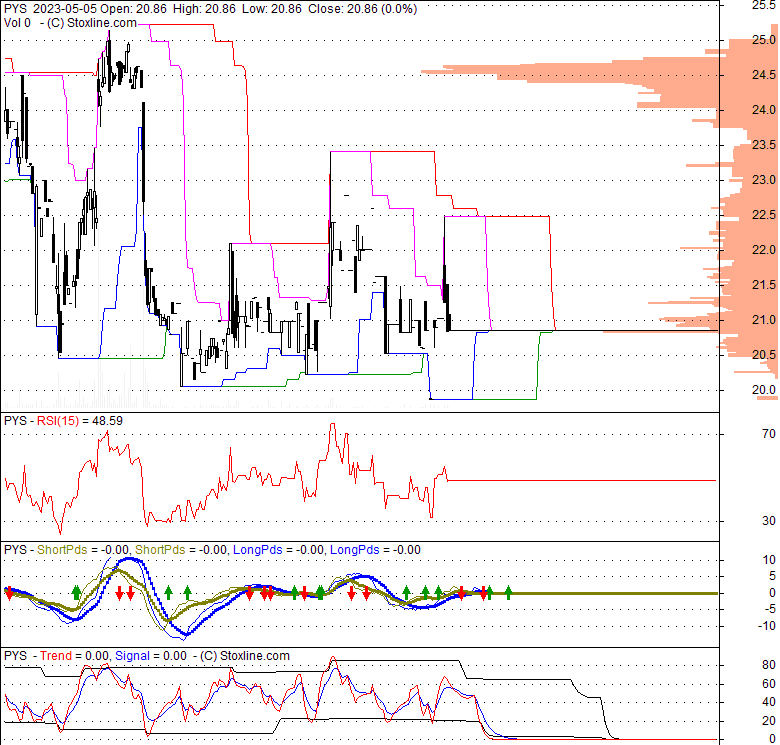Click the 22.0 price axis label
This screenshot has width=780, height=745.
(x=764, y=250)
